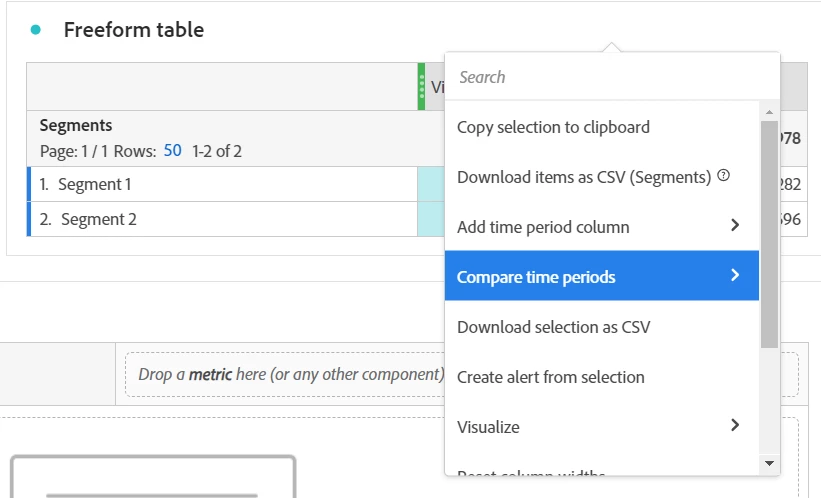Open the Visualize menu entry
Screen dimensions: 821x498
(x=489, y=427)
